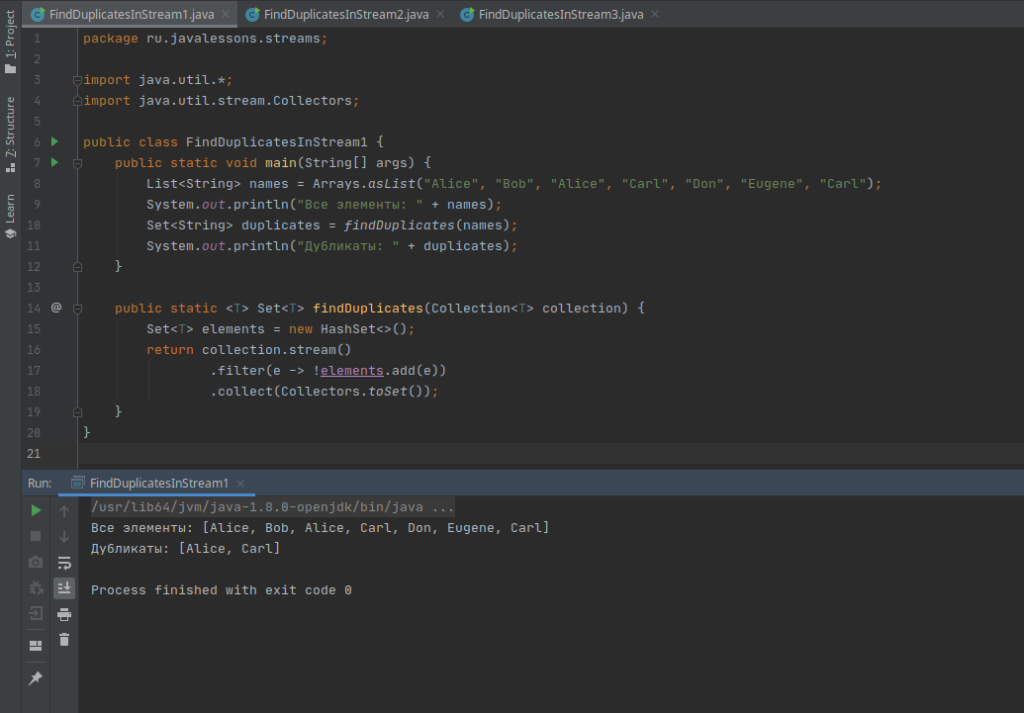
Task: Rerun FindDuplicatesInStream1 with the green play button
Action: pyautogui.click(x=36, y=511)
